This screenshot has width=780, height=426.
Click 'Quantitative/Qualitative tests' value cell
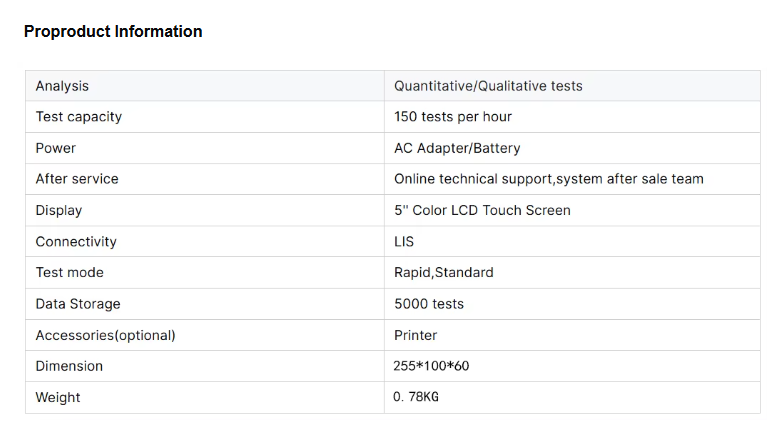[x=488, y=86]
